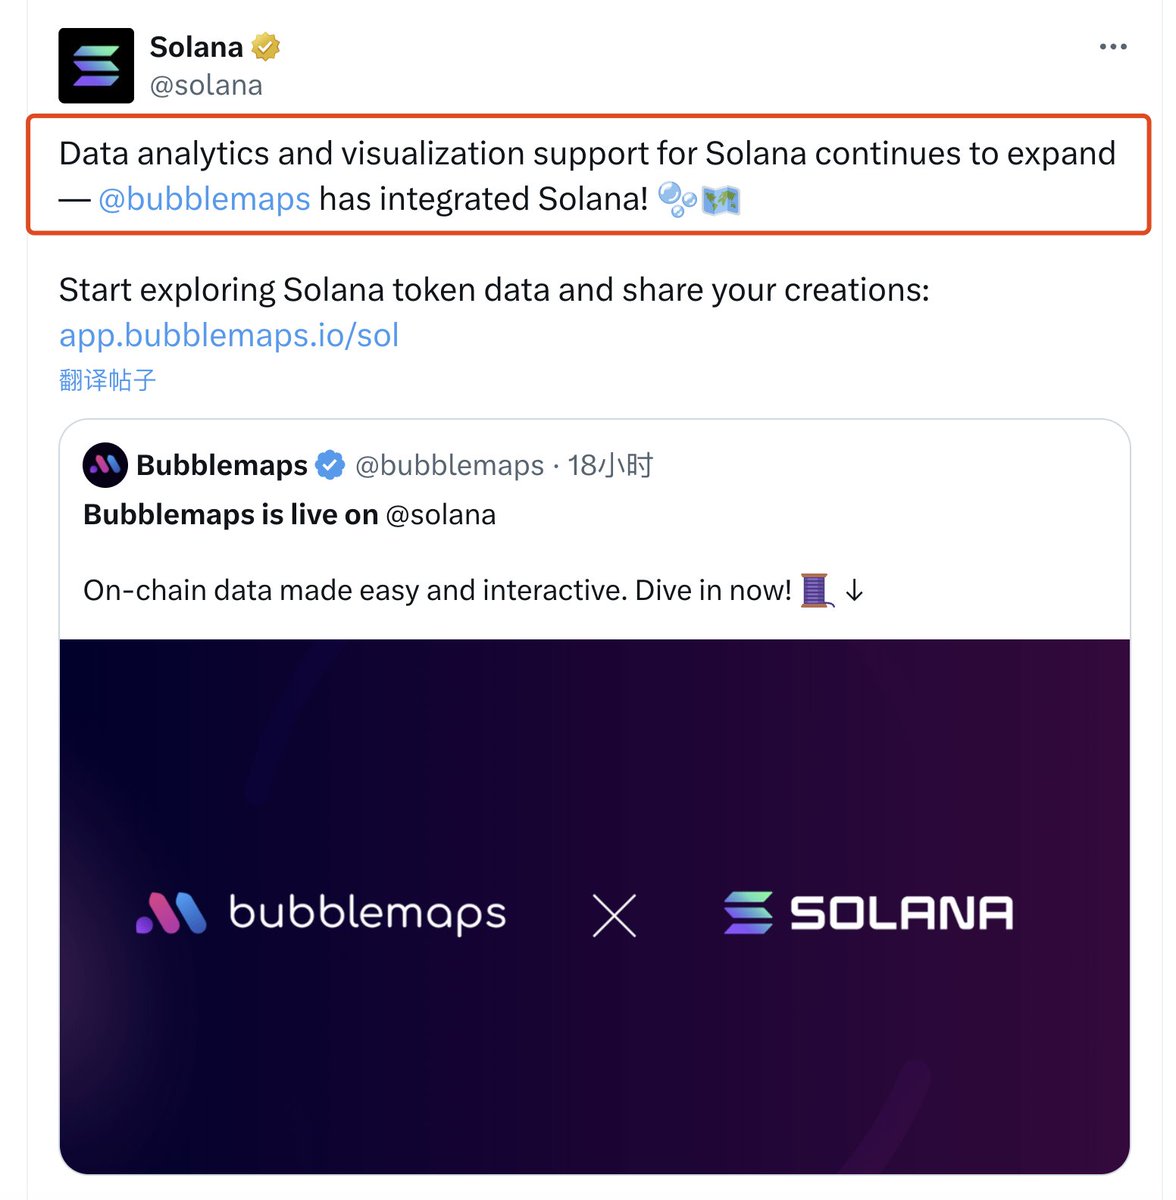Viewport: 1176px width, 1200px height.
Task: Click 翻译帖子 to translate the post
Action: point(107,380)
